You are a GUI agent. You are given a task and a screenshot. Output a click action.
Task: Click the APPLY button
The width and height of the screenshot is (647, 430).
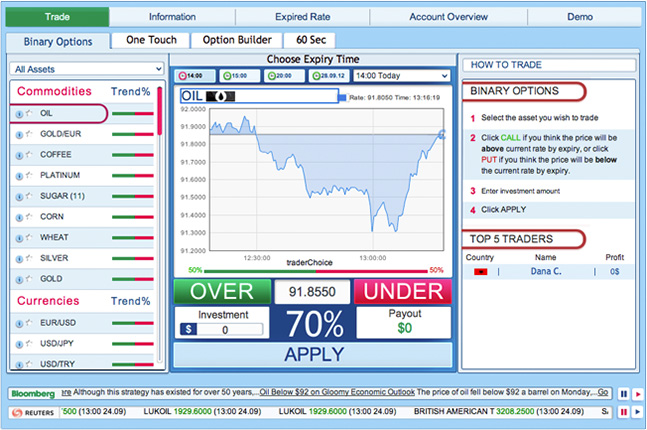pyautogui.click(x=314, y=354)
